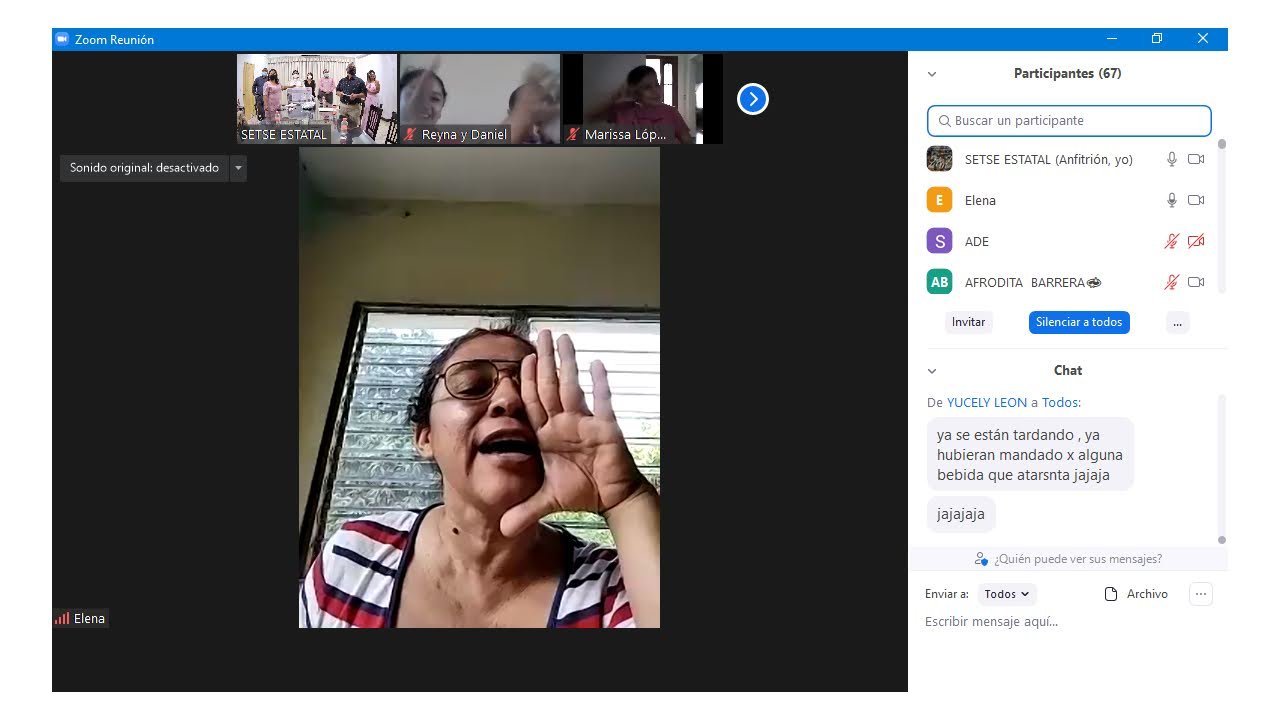The image size is (1280, 720).
Task: Click the 'ya se están tardando' chat message
Action: pos(1030,455)
